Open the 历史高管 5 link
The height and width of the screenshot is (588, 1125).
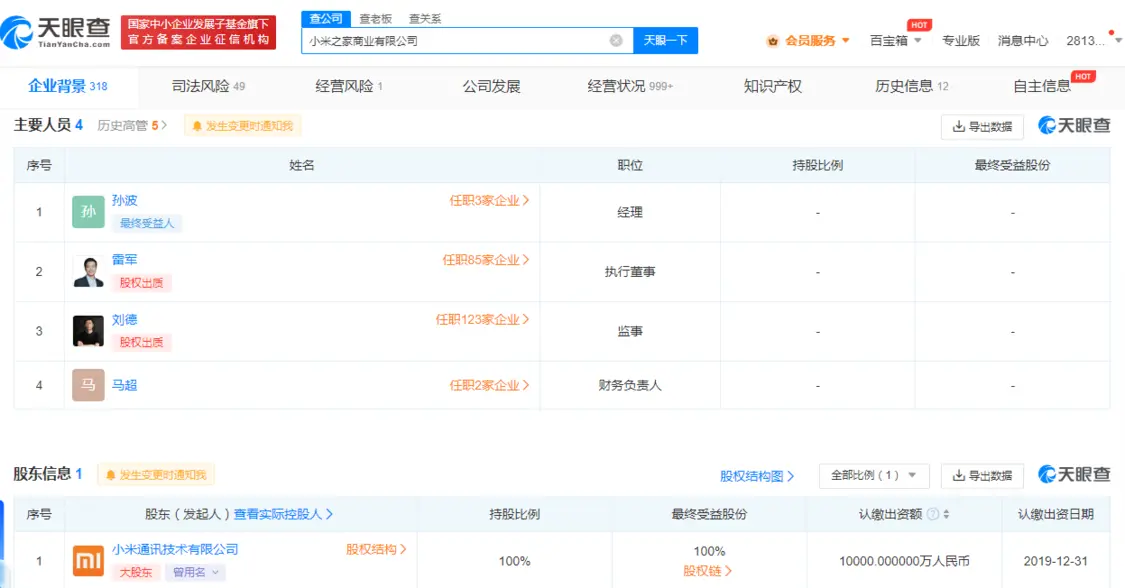(132, 126)
